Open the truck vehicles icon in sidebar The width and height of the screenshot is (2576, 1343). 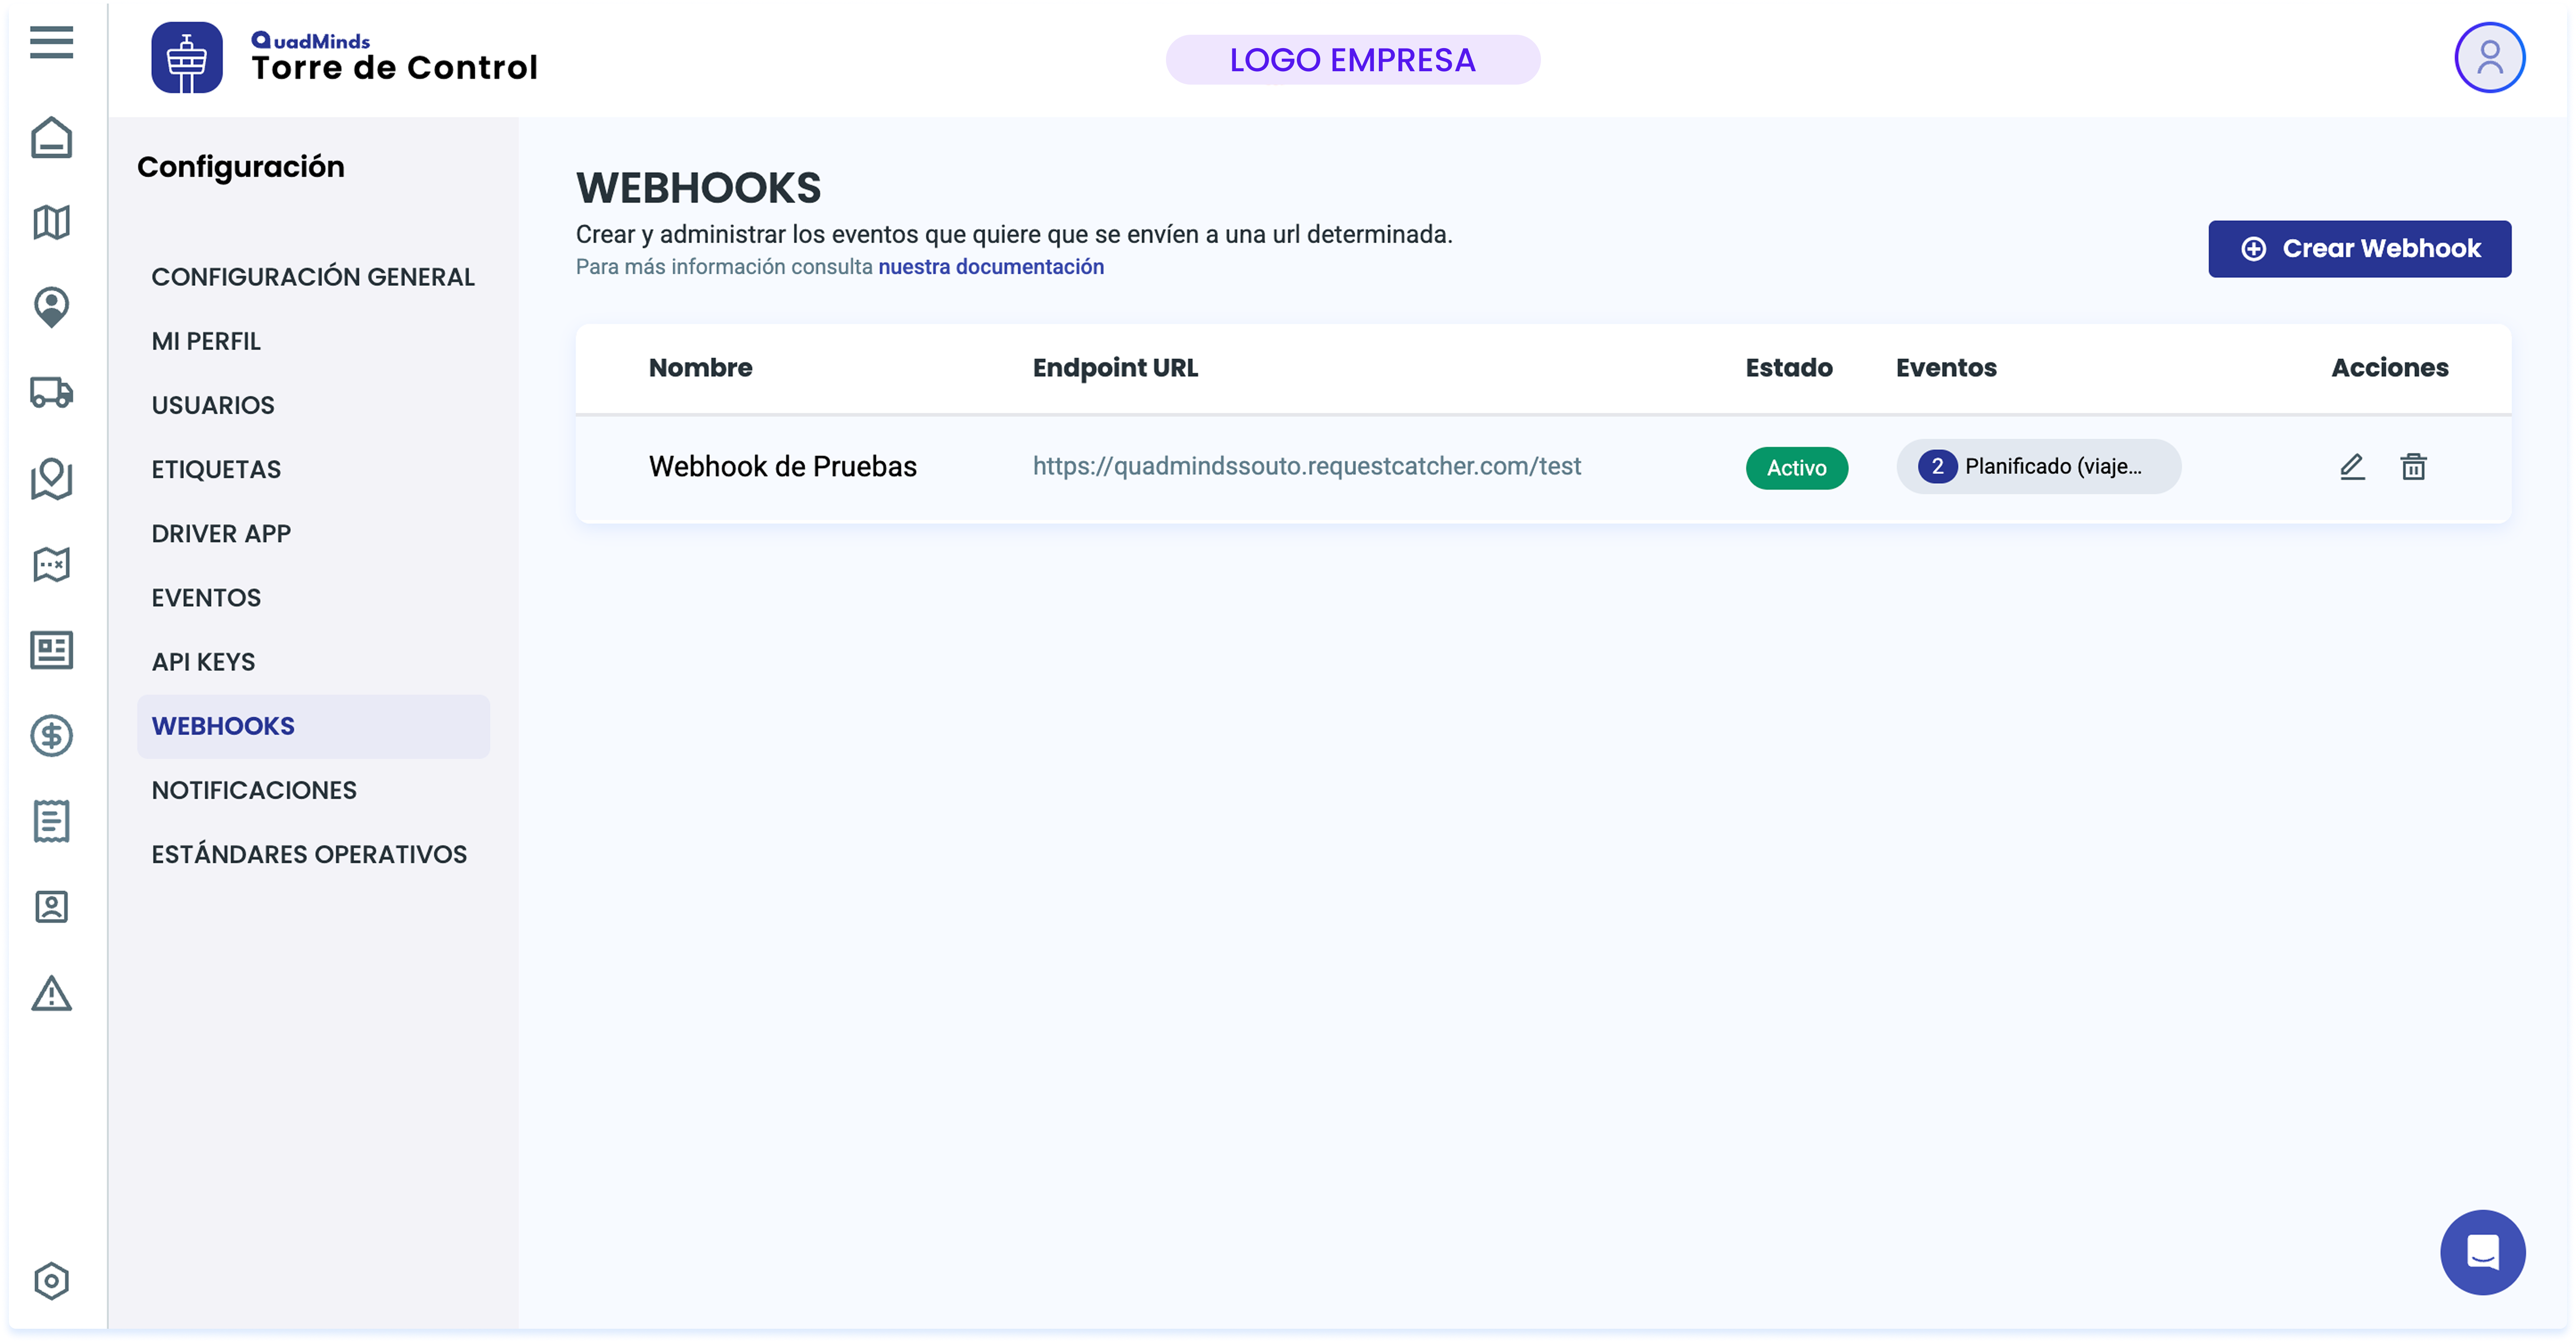coord(51,392)
